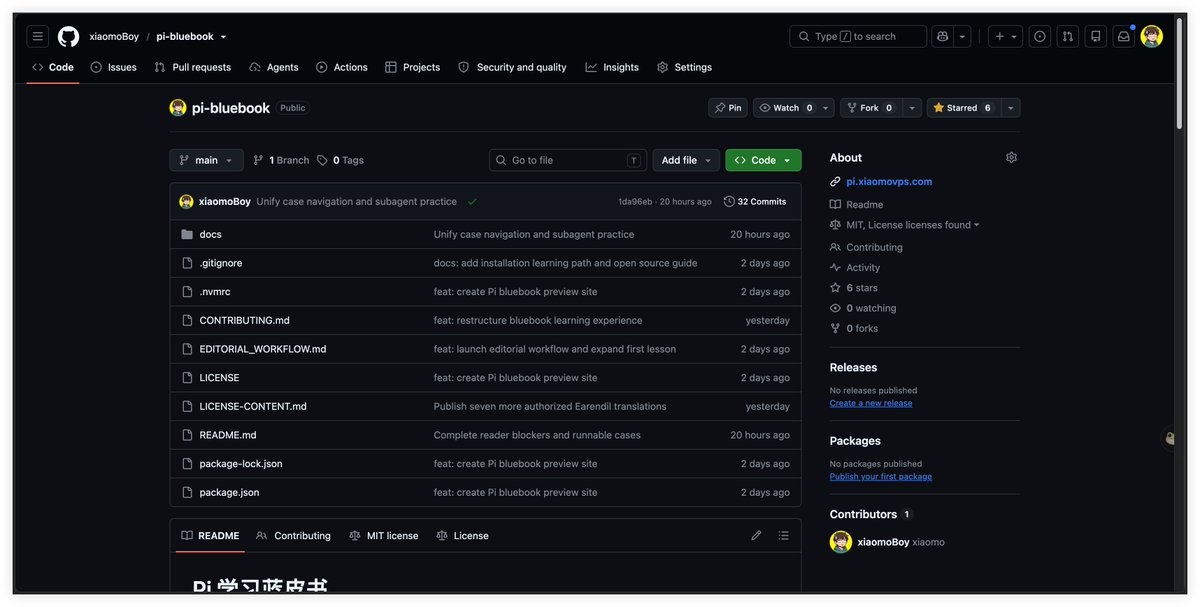Expand the main branch selector

(207, 160)
